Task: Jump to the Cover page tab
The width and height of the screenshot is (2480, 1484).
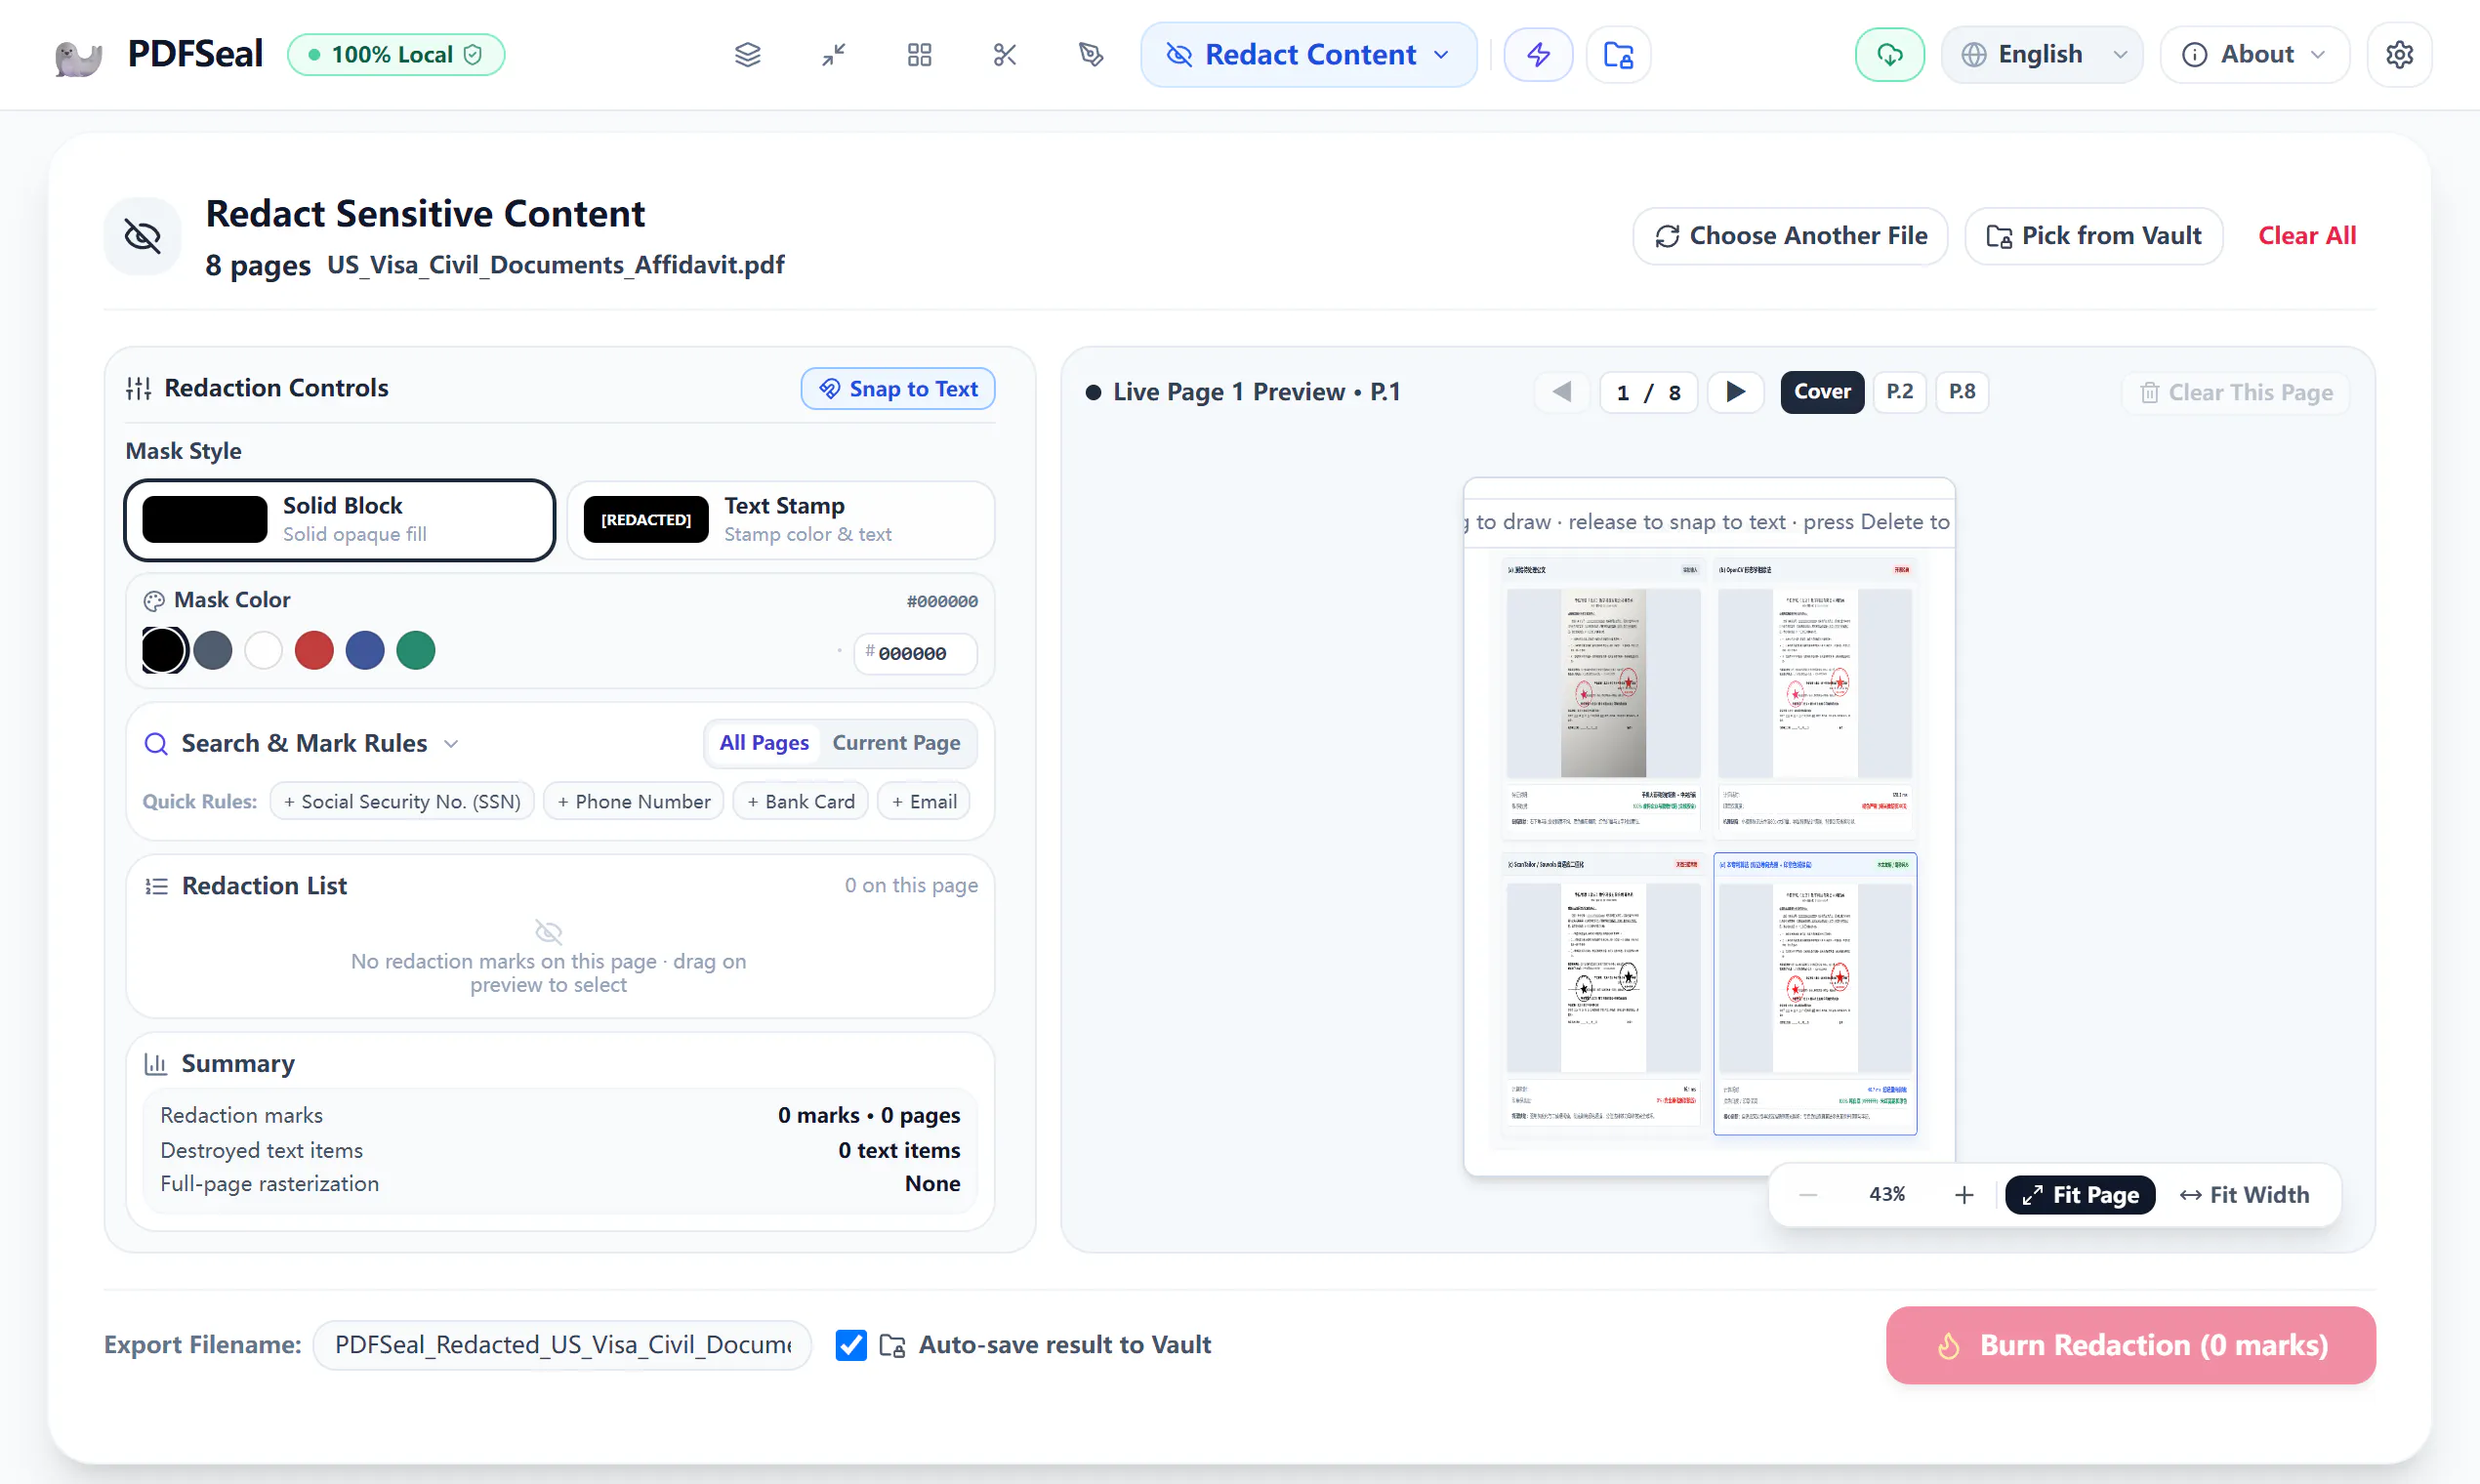Action: [x=1822, y=392]
